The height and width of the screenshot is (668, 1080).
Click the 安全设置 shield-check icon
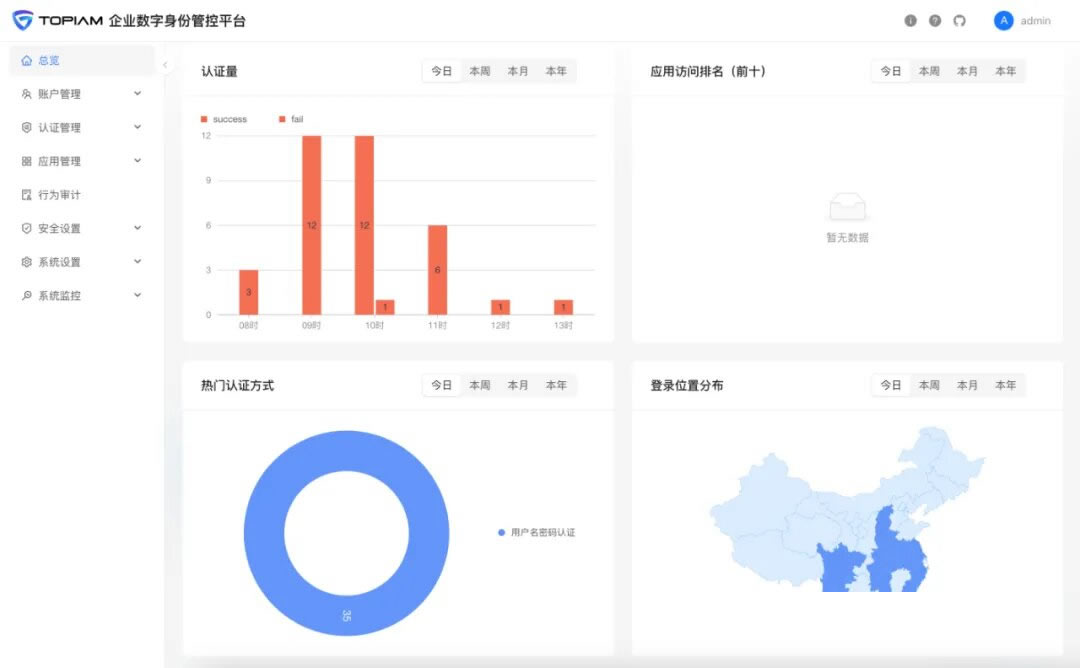click(x=26, y=228)
